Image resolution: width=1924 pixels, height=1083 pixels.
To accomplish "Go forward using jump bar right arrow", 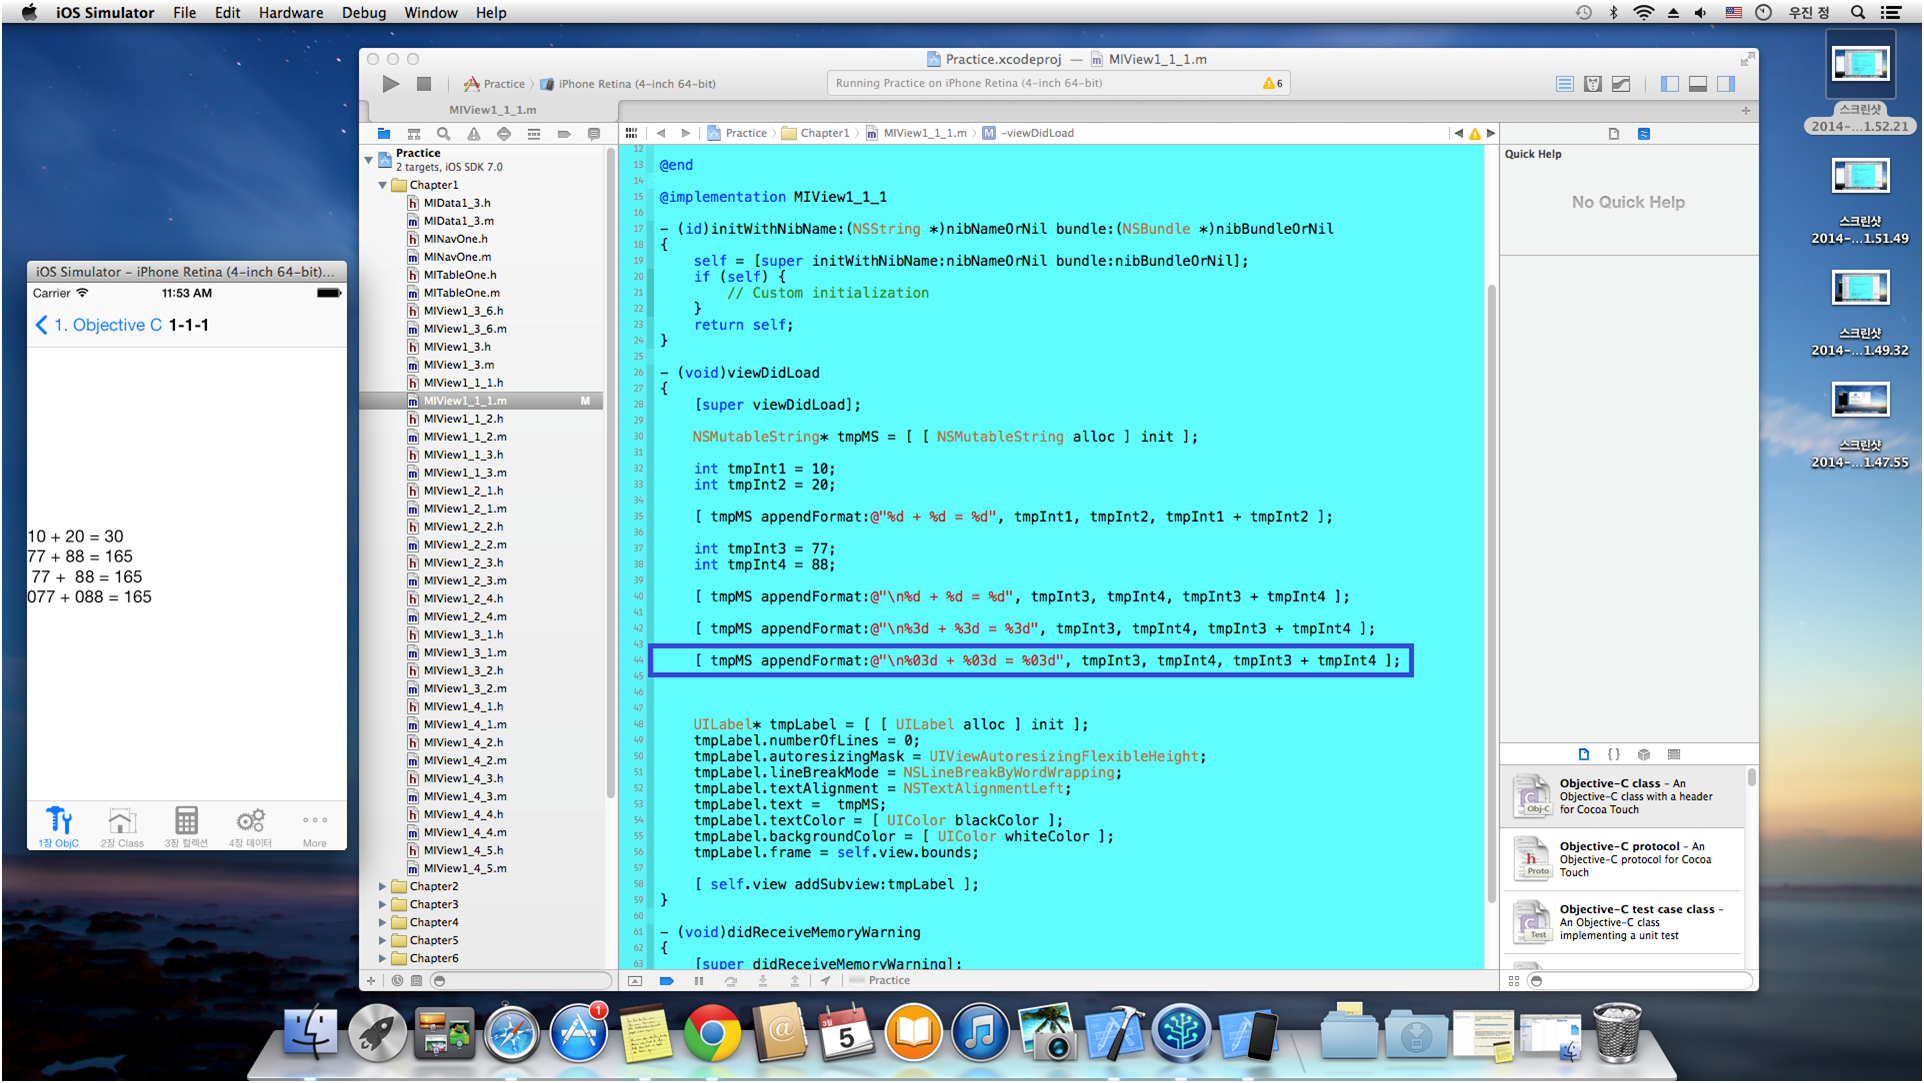I will coord(685,133).
